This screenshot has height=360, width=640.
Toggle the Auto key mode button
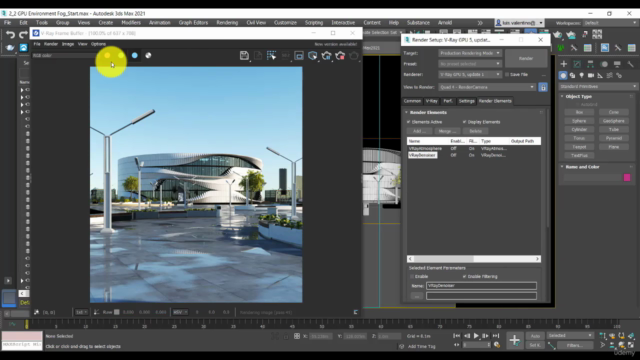(535, 336)
